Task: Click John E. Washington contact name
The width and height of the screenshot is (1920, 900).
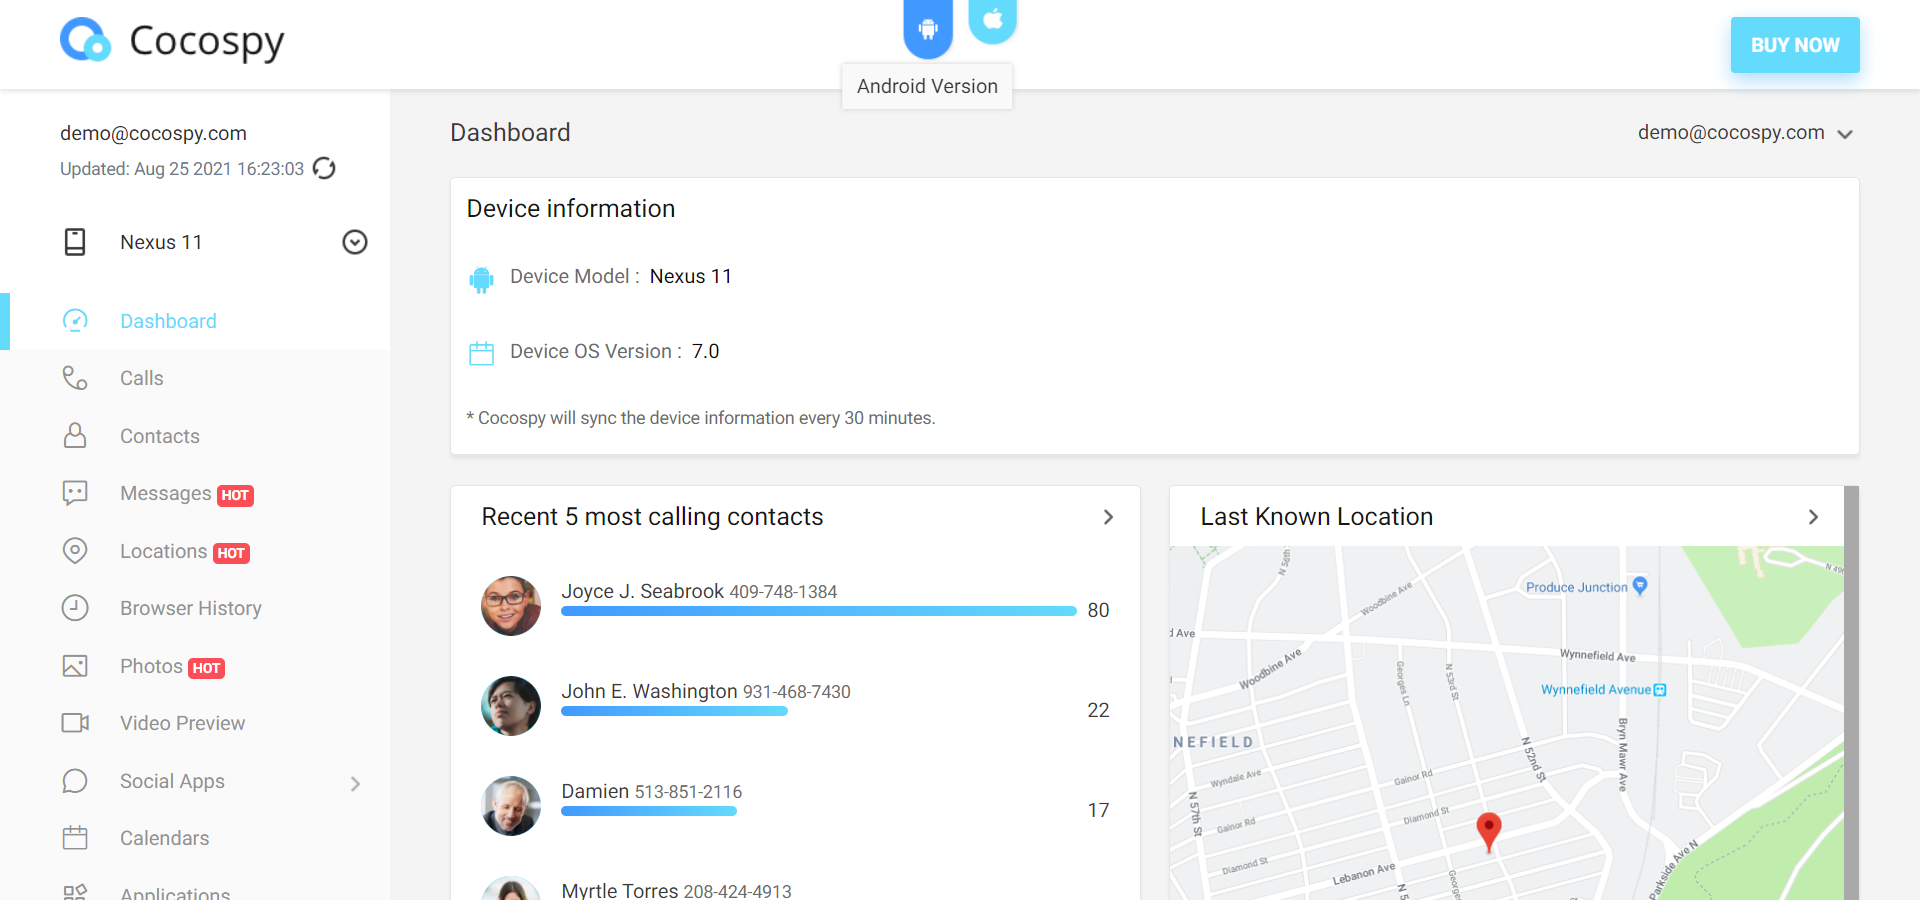Action: [x=649, y=691]
